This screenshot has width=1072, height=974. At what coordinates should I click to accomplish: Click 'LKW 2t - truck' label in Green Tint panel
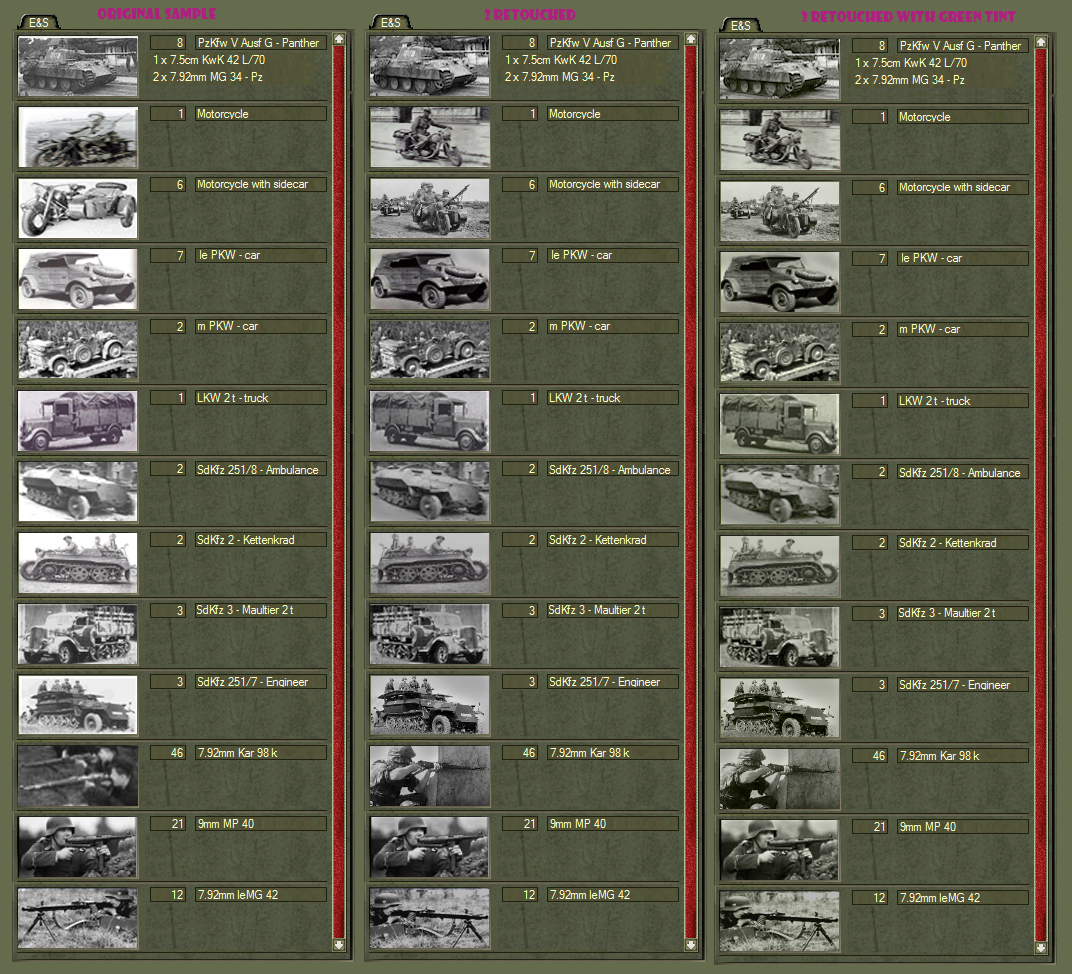pyautogui.click(x=963, y=401)
